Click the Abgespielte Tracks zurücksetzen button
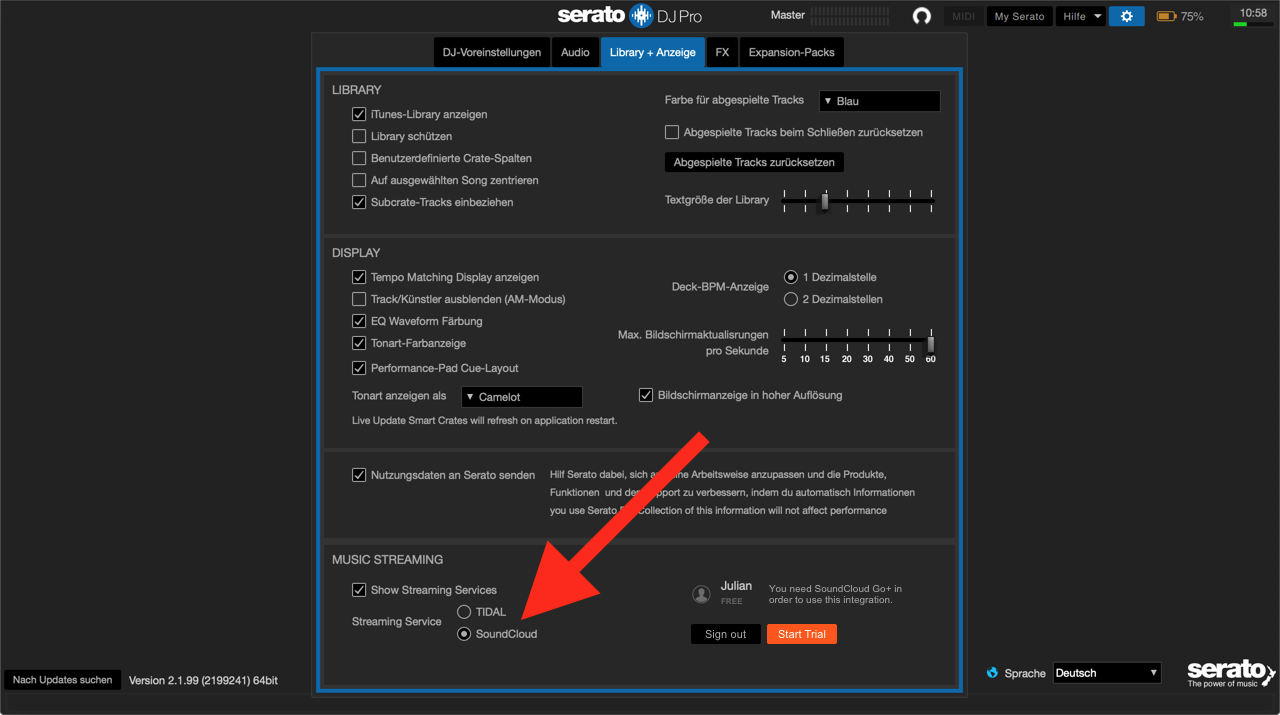 (x=754, y=161)
